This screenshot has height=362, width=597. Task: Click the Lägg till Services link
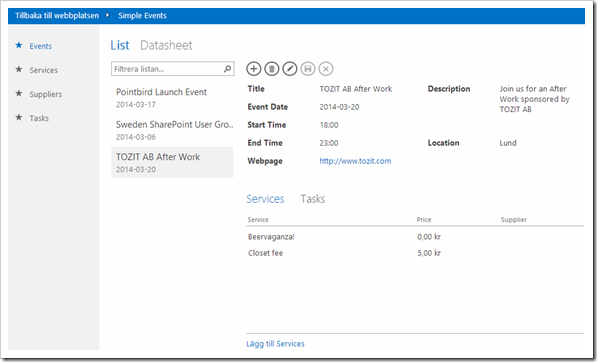tap(275, 344)
